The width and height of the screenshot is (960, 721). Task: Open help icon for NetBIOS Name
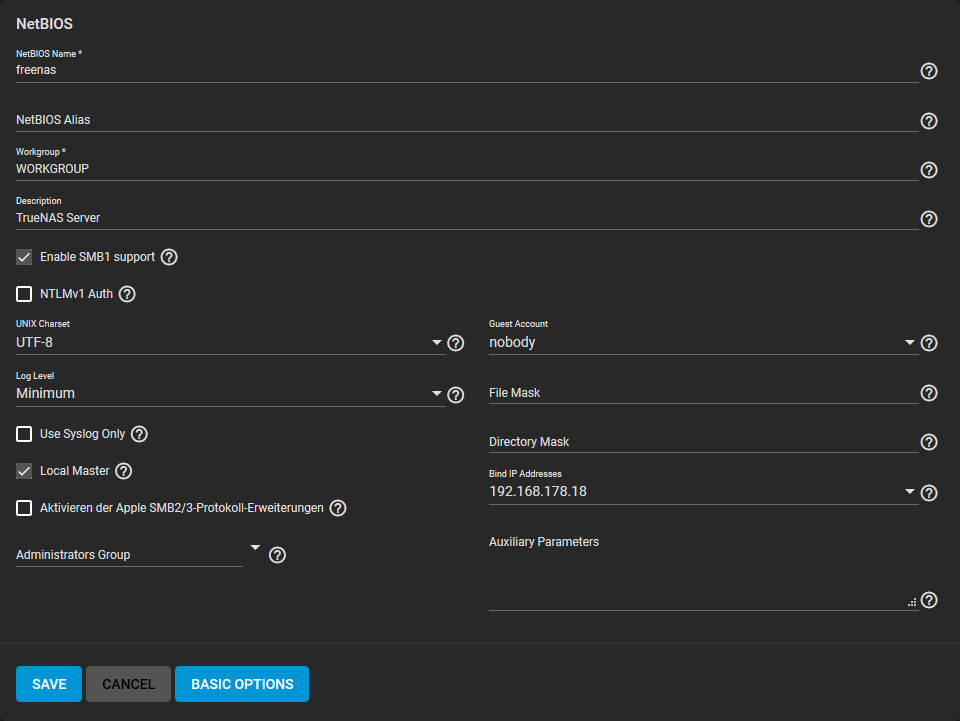pos(929,71)
